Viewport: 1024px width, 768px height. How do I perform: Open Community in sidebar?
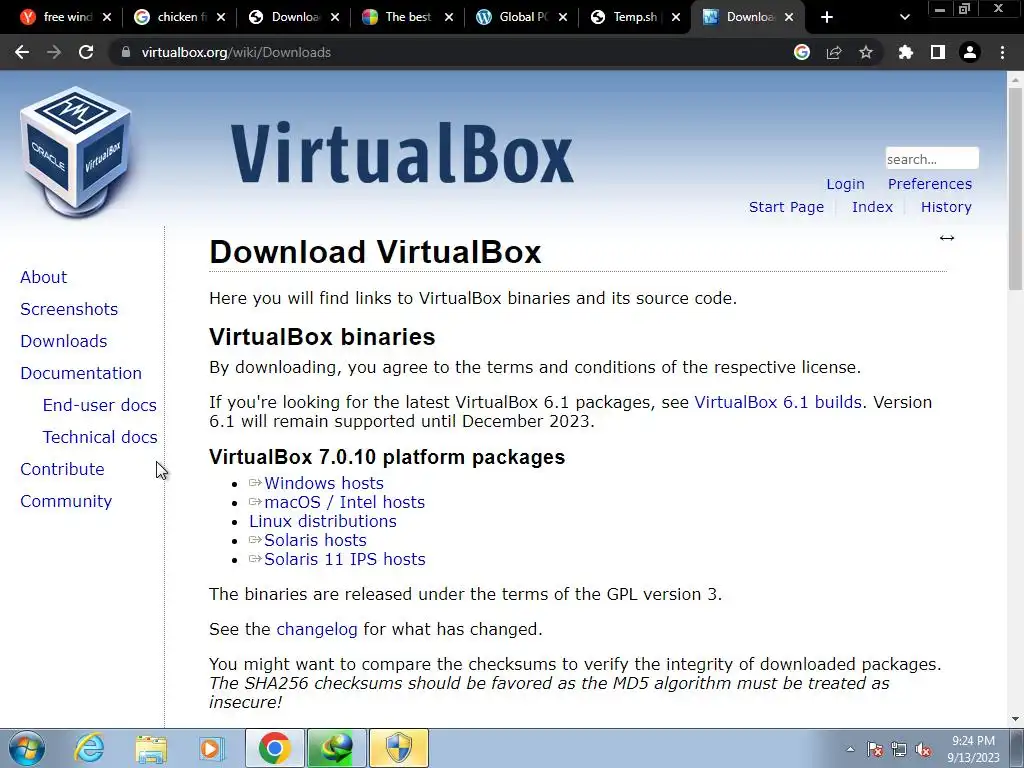coord(66,501)
